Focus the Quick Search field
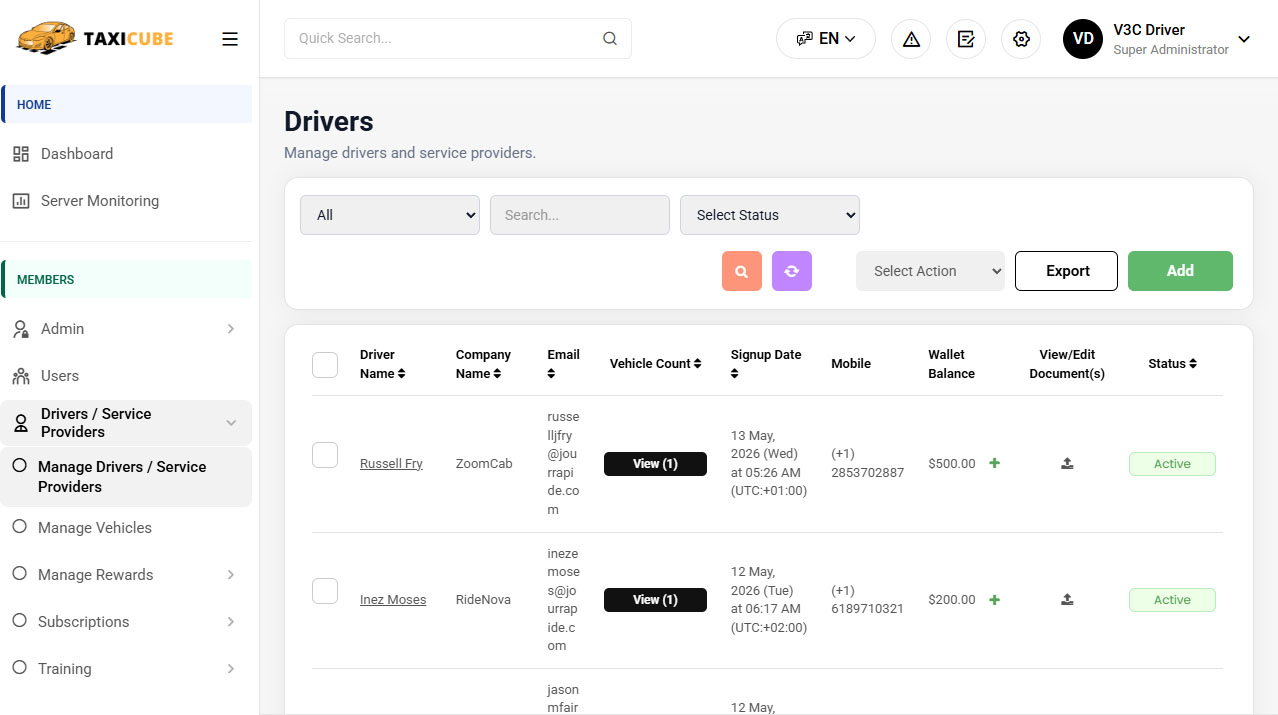 click(458, 39)
